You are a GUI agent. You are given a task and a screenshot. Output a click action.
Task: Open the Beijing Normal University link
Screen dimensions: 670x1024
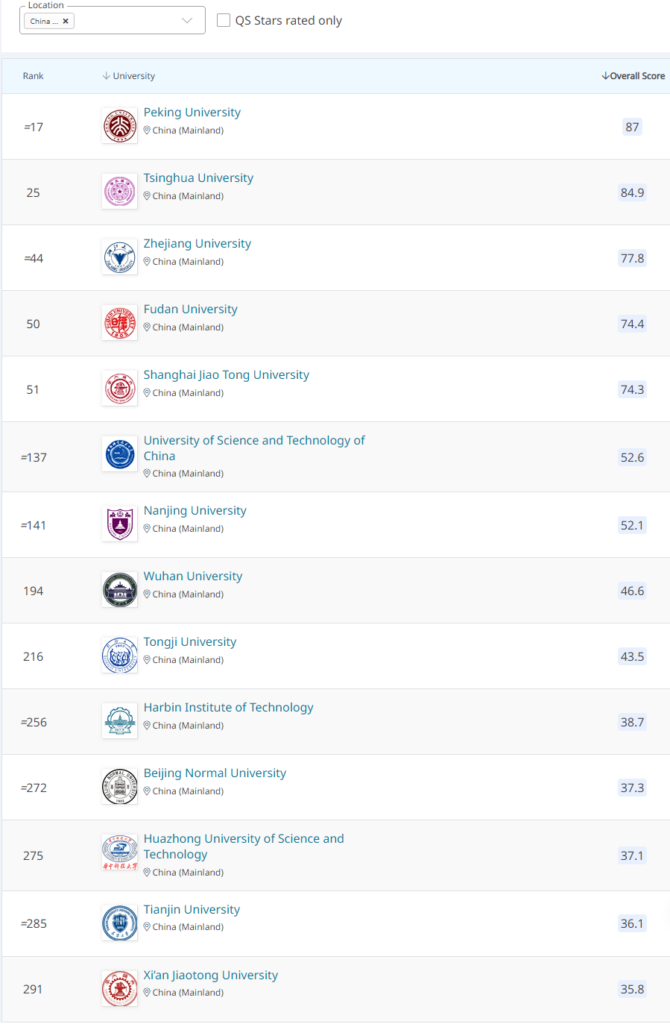215,773
